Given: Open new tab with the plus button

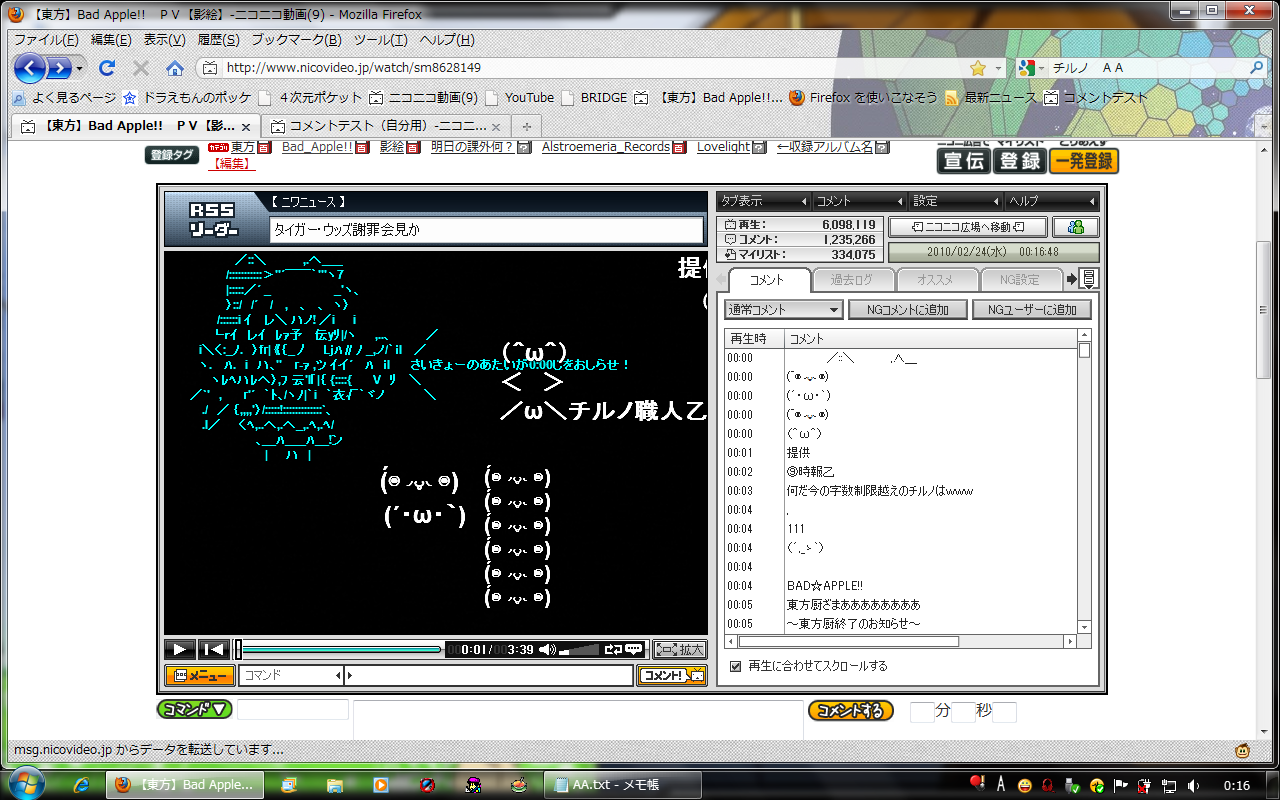Looking at the screenshot, I should click(x=526, y=127).
